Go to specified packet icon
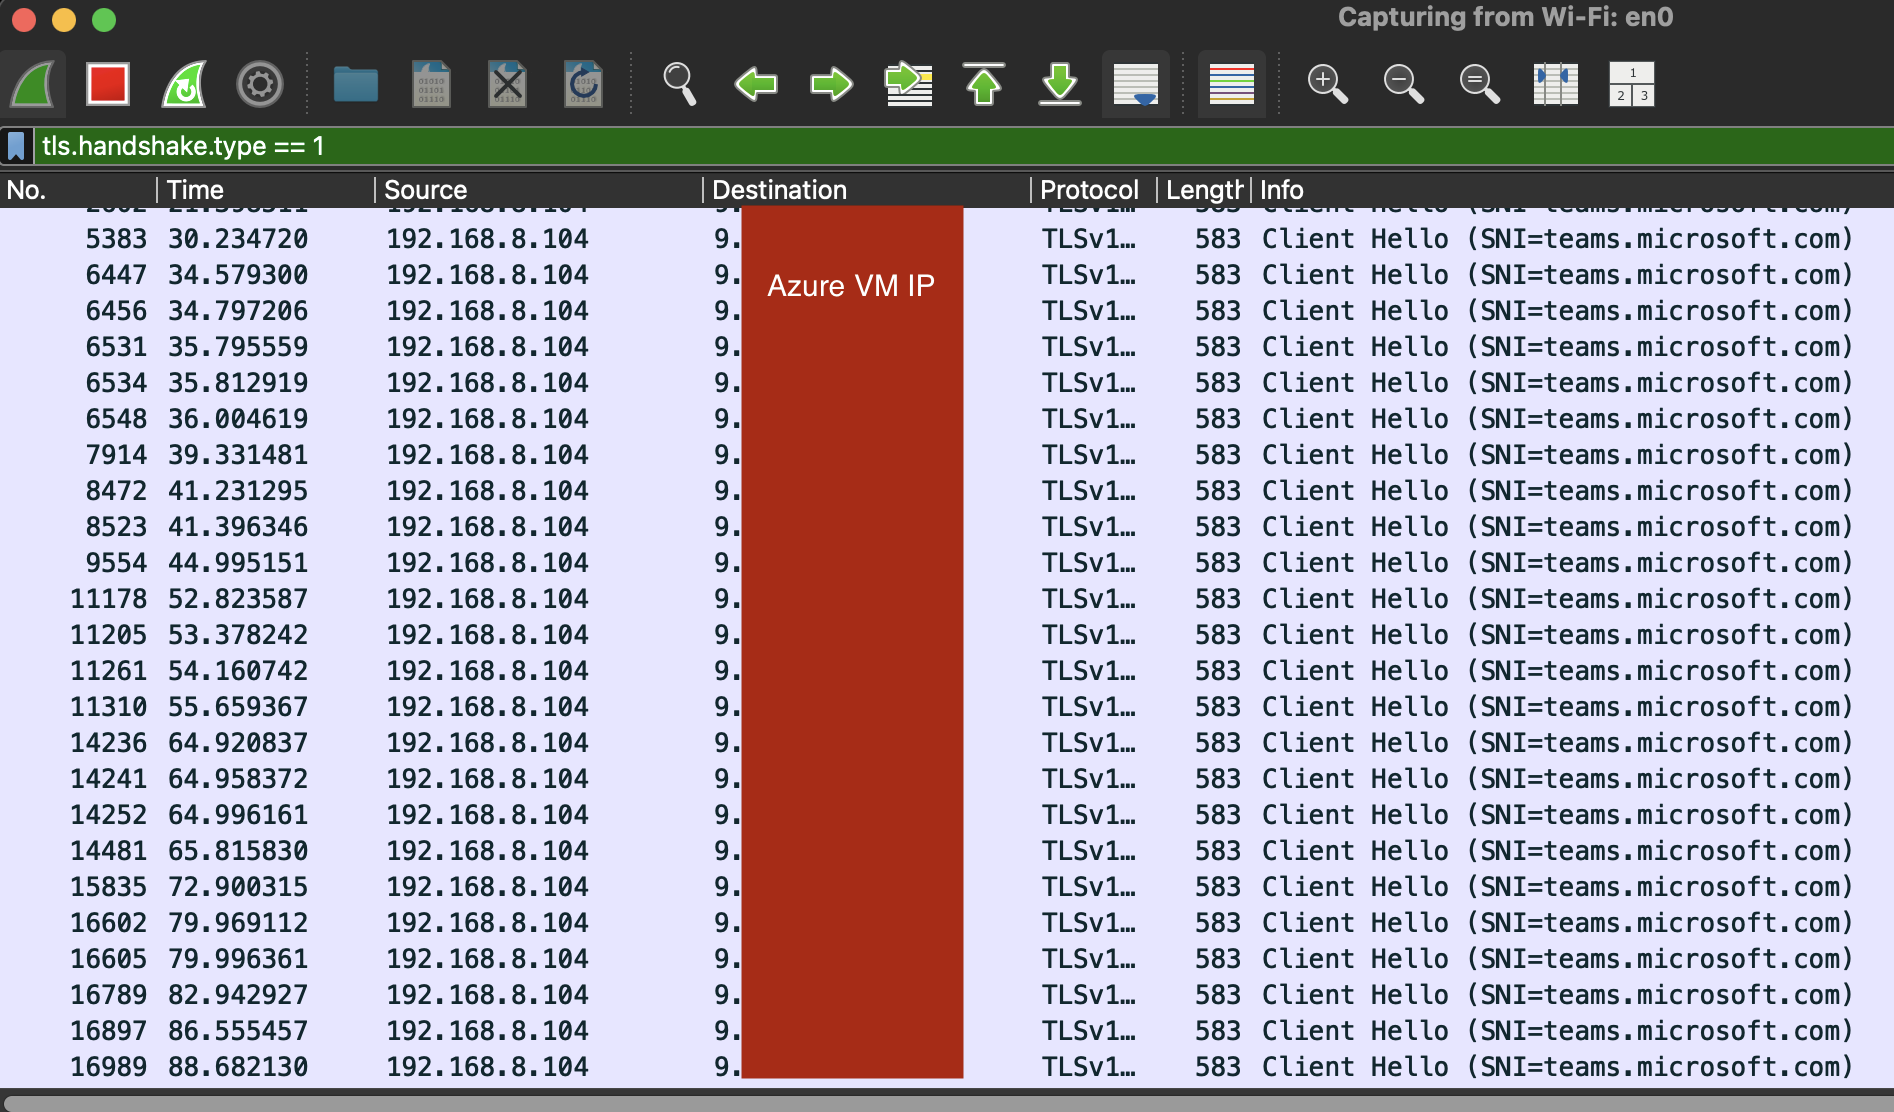 pyautogui.click(x=908, y=84)
